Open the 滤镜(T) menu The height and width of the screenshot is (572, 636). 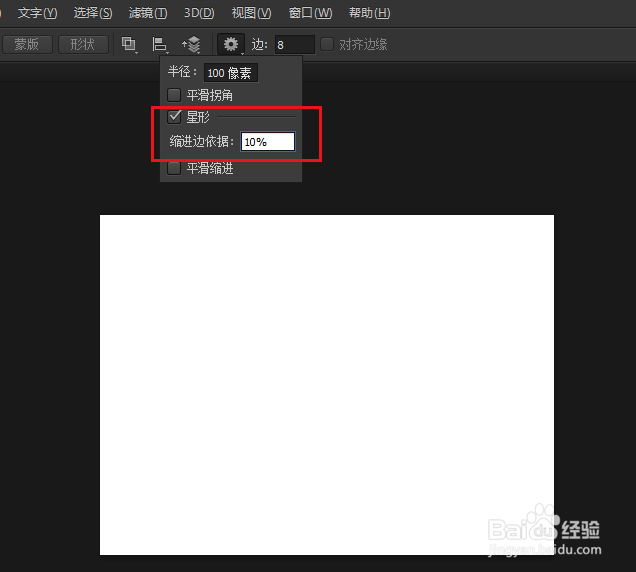(148, 13)
